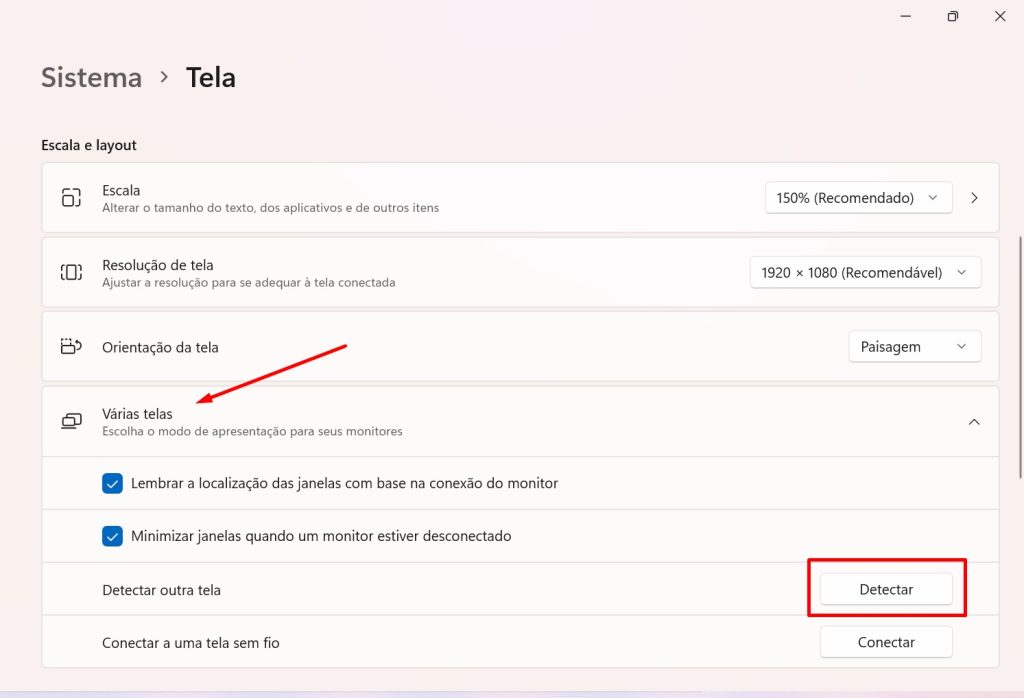1024x698 pixels.
Task: Click the Resolução de tela icon
Action: (71, 271)
